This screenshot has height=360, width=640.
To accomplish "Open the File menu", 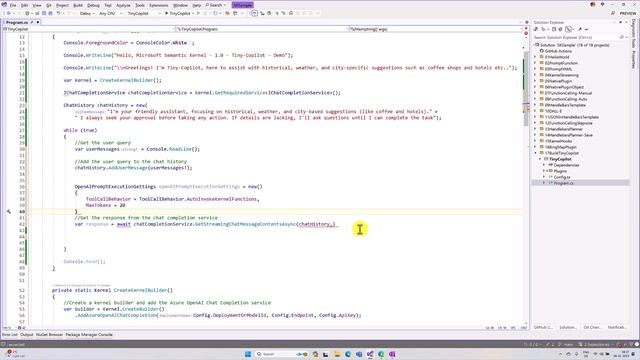I will [x=13, y=5].
